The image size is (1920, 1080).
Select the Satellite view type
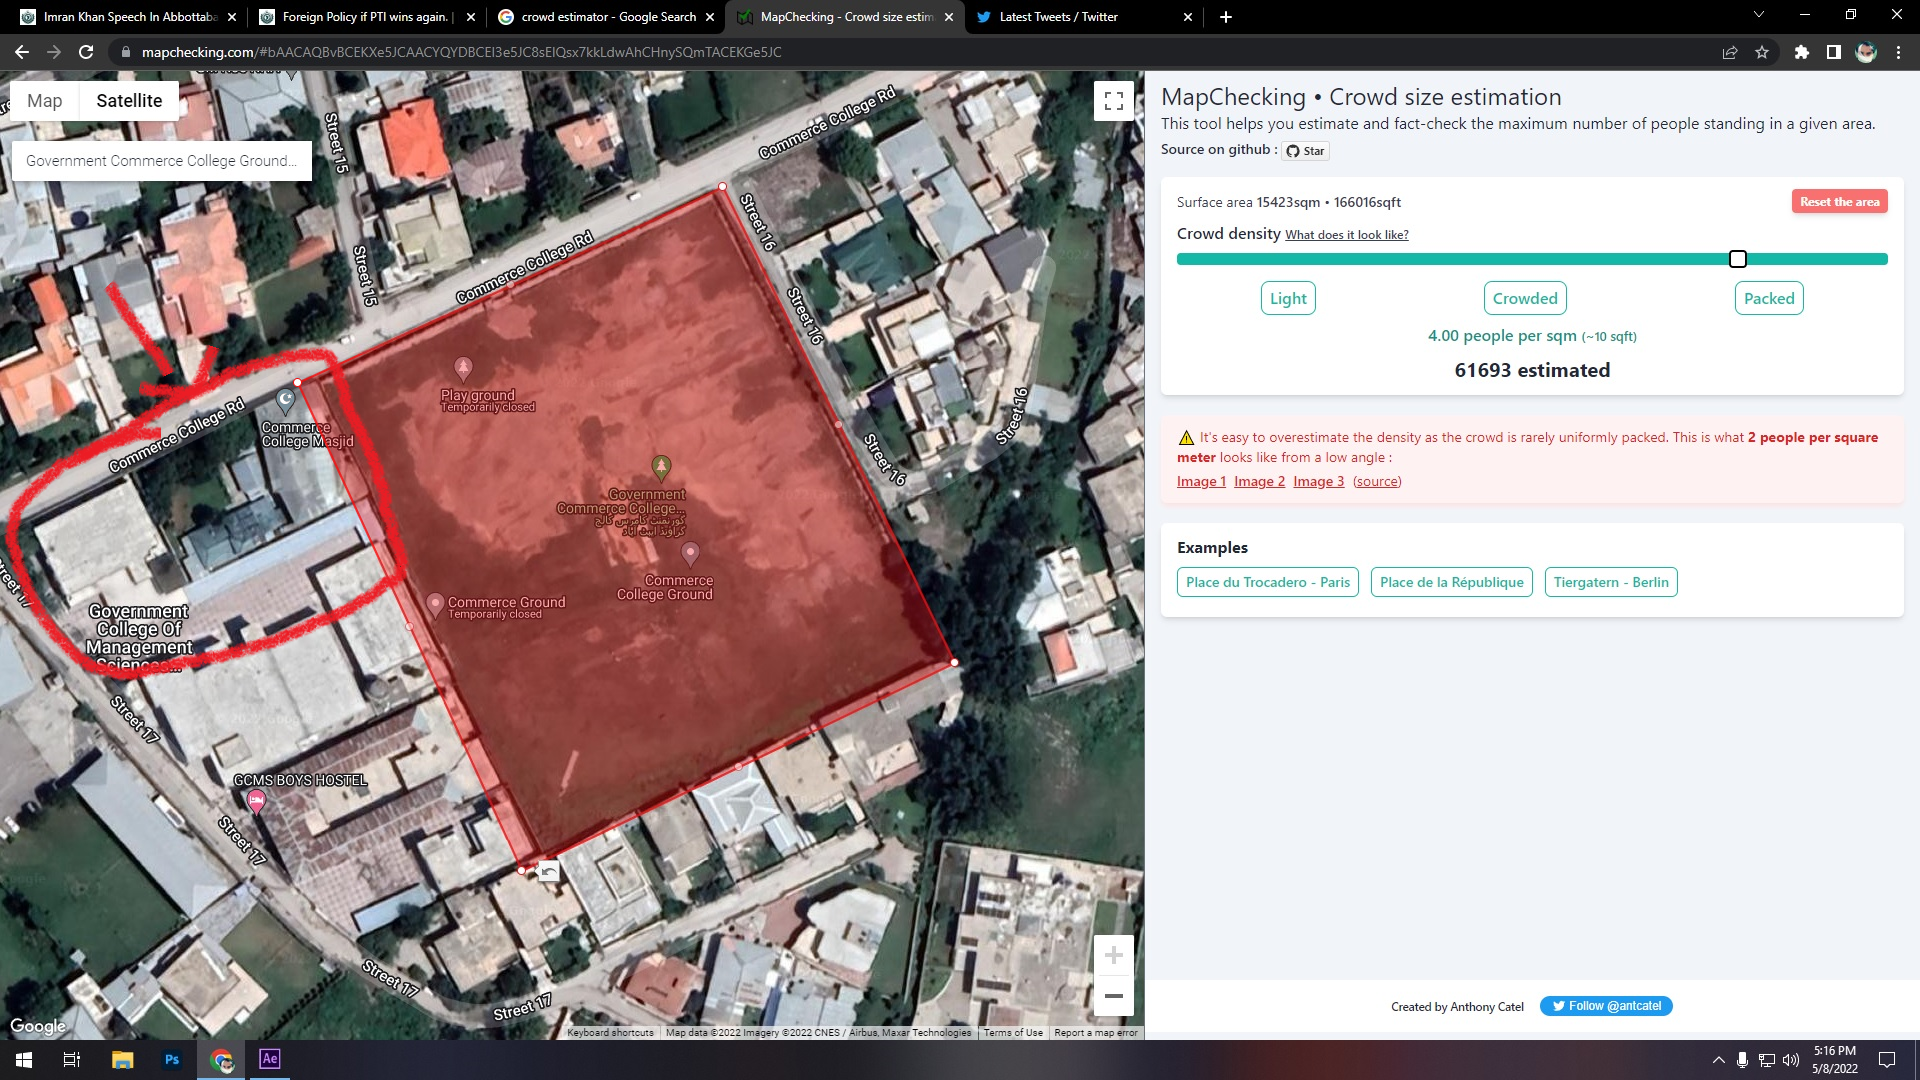coord(129,101)
